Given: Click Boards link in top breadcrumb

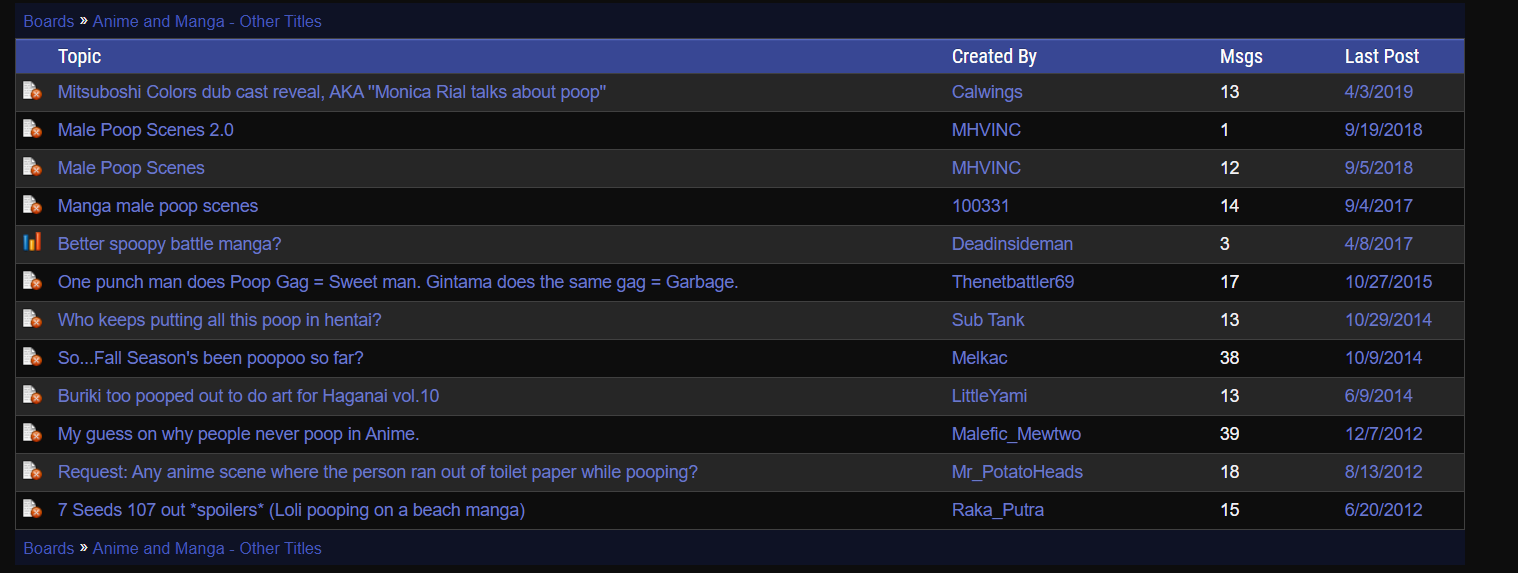Looking at the screenshot, I should [49, 21].
